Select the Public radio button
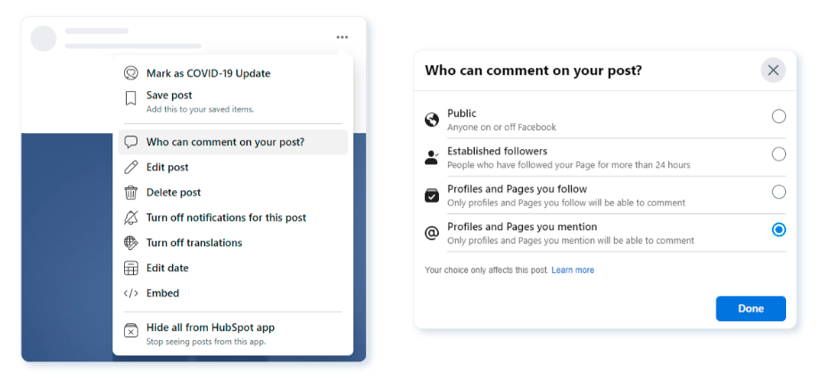Viewport: 820px width, 381px height. pos(779,116)
